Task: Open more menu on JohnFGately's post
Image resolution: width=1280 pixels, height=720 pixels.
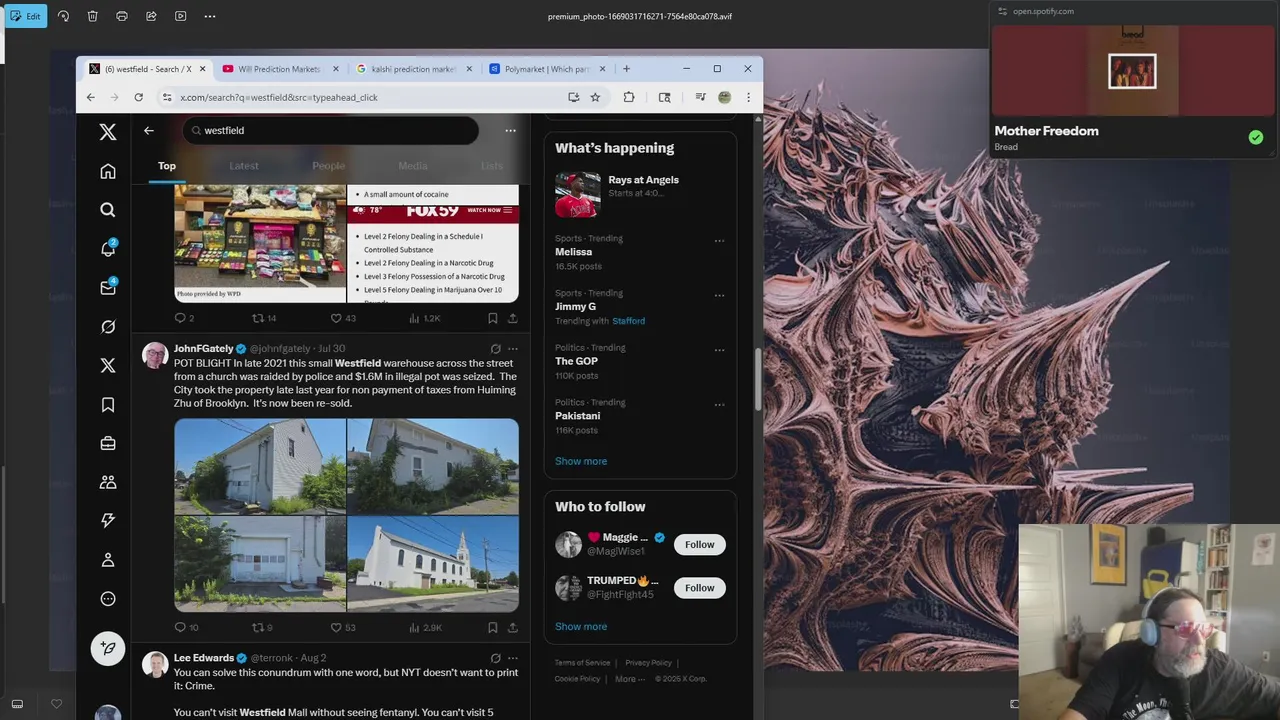Action: tap(512, 349)
